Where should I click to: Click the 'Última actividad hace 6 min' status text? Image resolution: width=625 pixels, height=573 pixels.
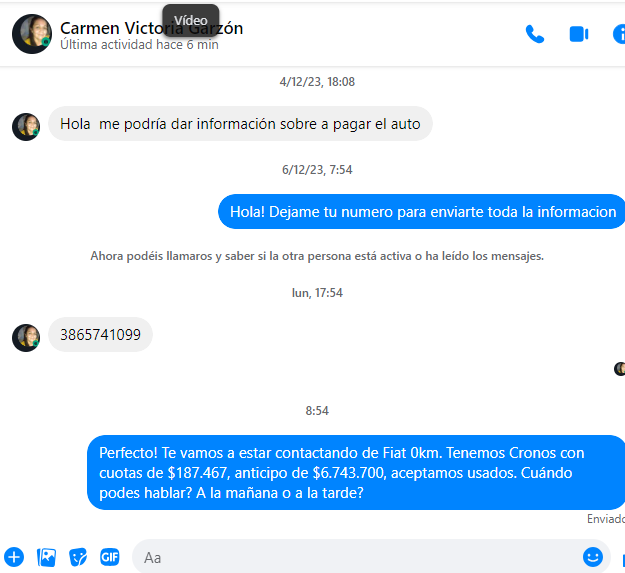[x=139, y=45]
